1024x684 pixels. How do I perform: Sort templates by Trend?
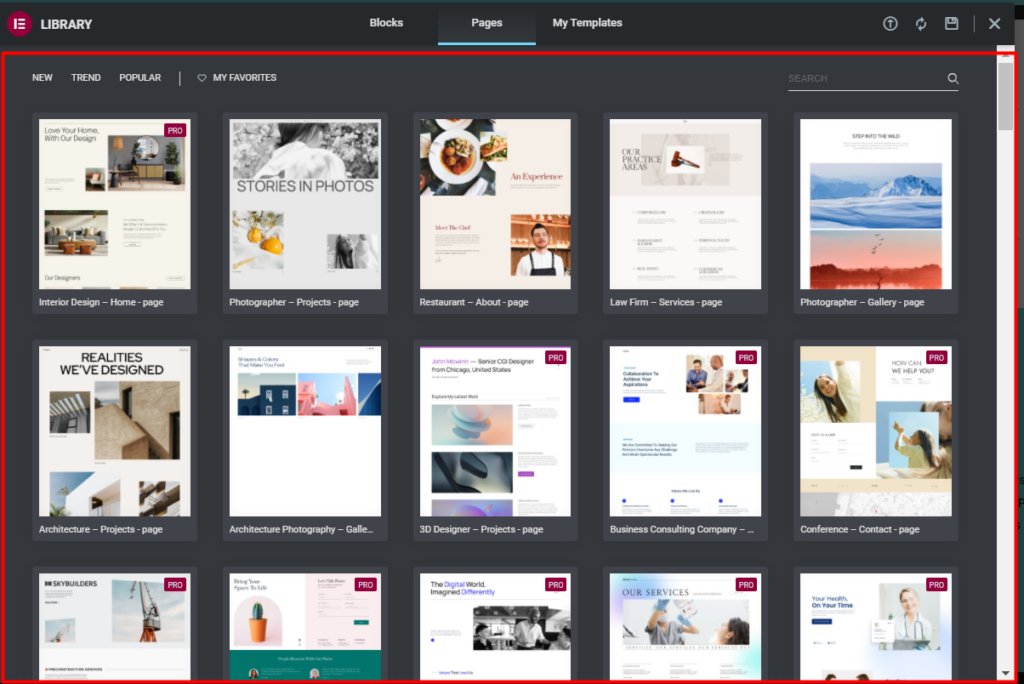86,78
